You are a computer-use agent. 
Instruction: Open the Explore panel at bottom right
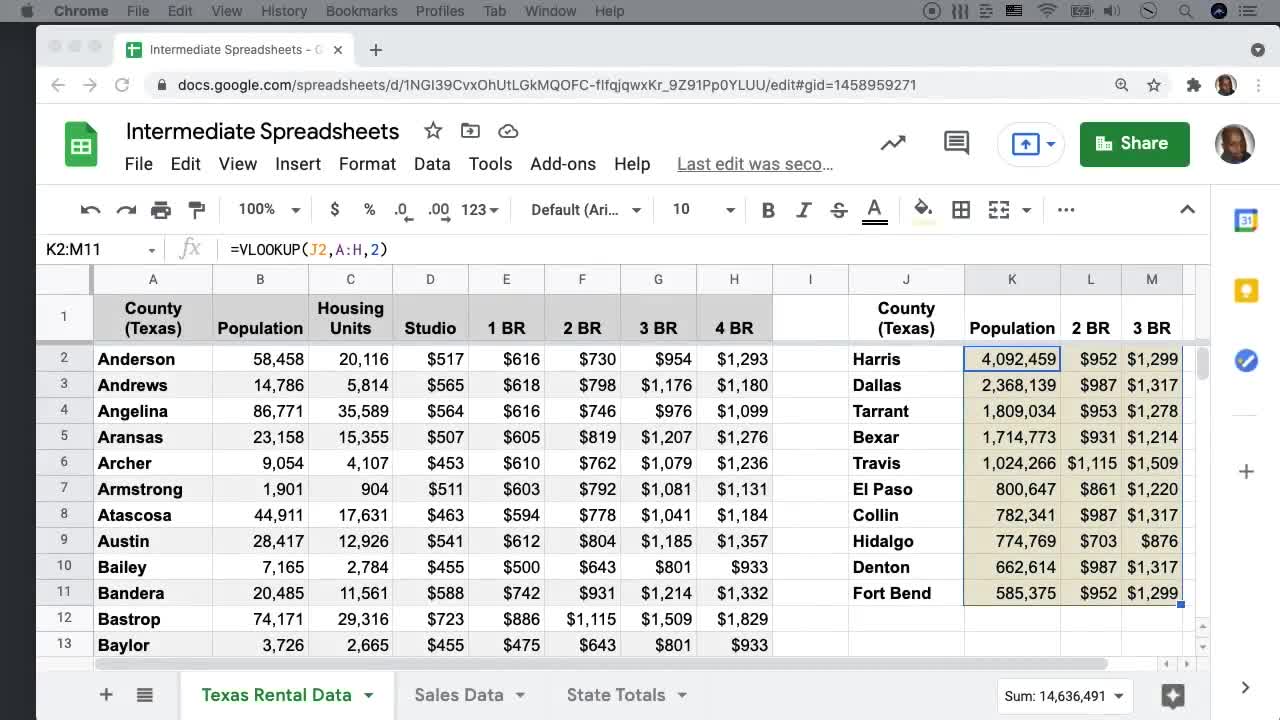pyautogui.click(x=1173, y=696)
